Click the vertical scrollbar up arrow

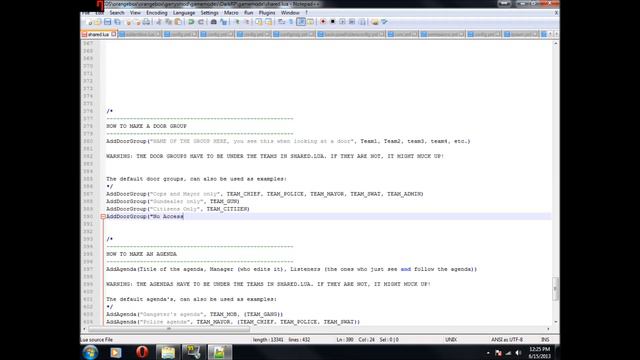click(556, 43)
